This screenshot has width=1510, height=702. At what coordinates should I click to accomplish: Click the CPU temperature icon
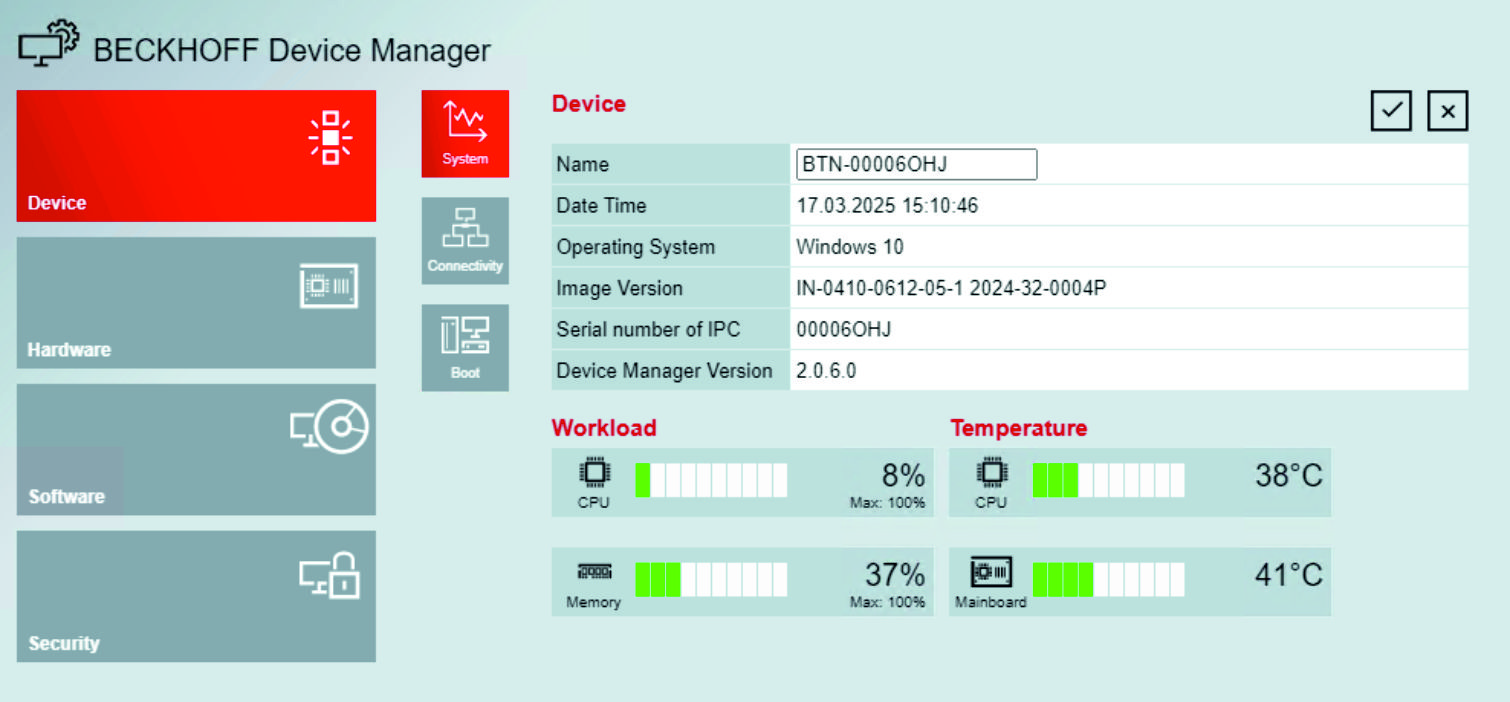click(991, 473)
